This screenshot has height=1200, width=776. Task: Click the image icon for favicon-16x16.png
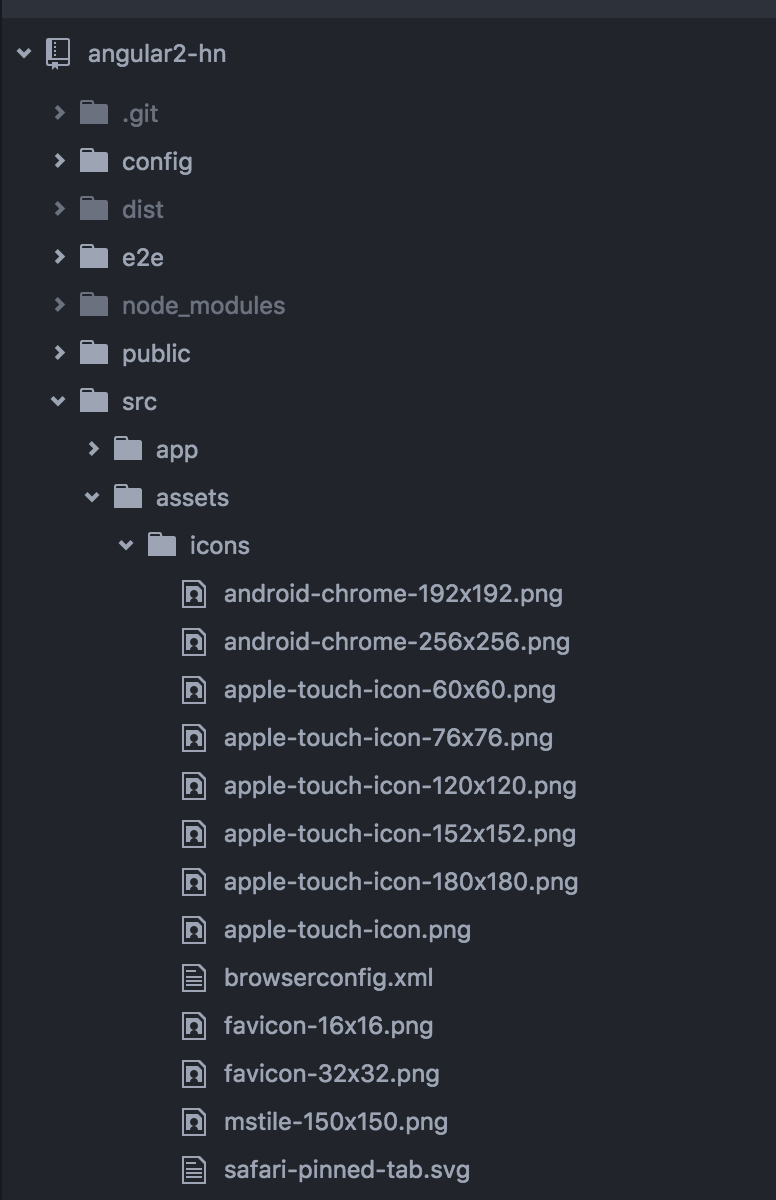194,1026
